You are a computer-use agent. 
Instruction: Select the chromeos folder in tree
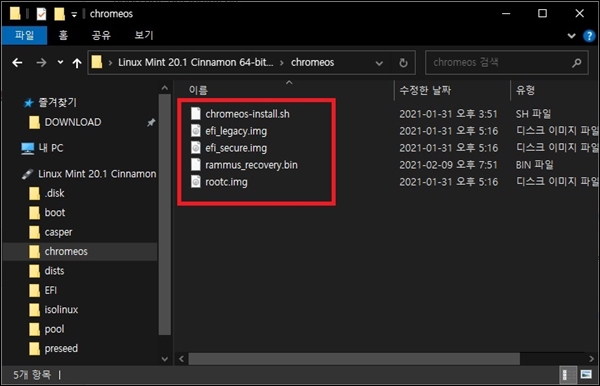point(66,252)
